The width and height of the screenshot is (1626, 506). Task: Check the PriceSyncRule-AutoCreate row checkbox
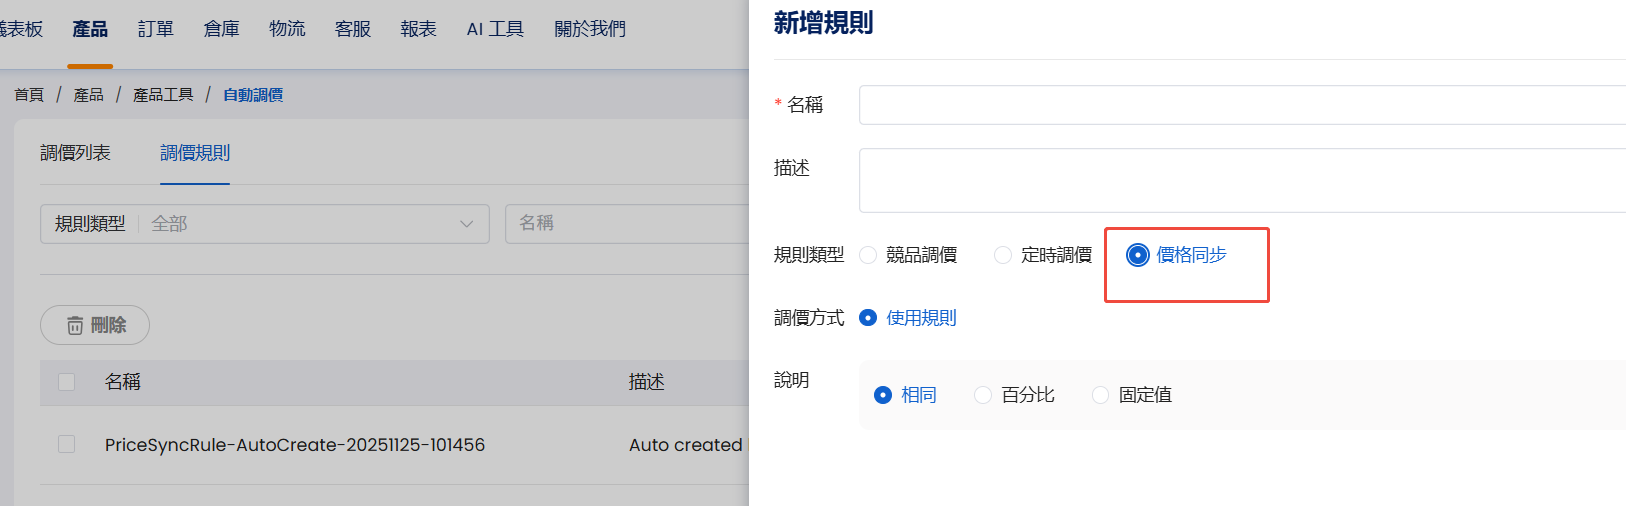[x=67, y=444]
